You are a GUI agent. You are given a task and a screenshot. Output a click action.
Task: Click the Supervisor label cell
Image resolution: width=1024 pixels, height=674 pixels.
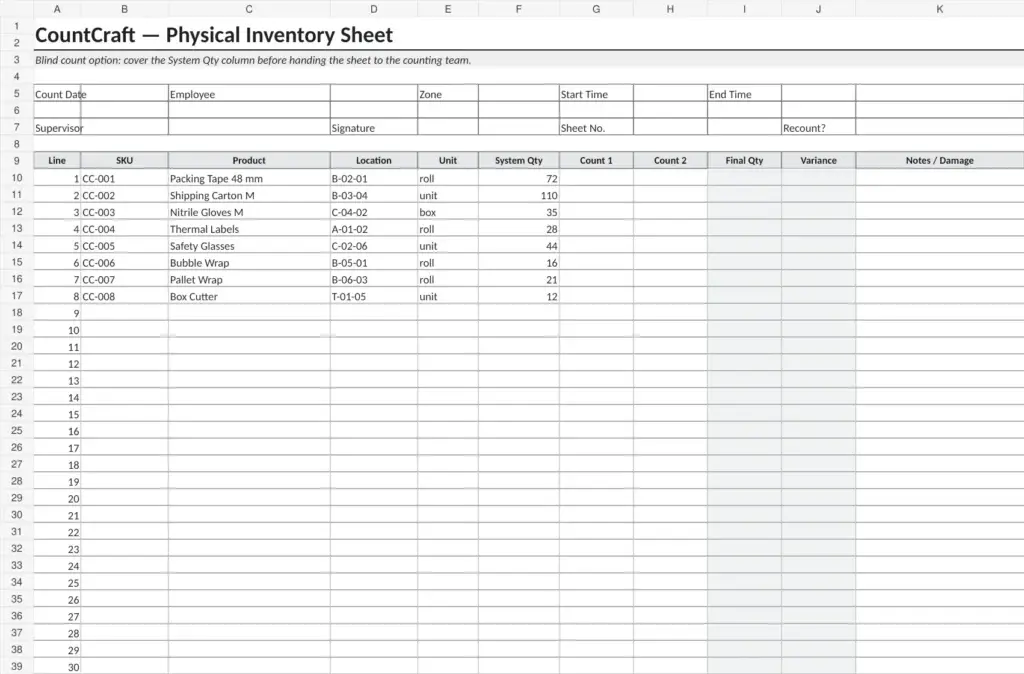coord(57,127)
